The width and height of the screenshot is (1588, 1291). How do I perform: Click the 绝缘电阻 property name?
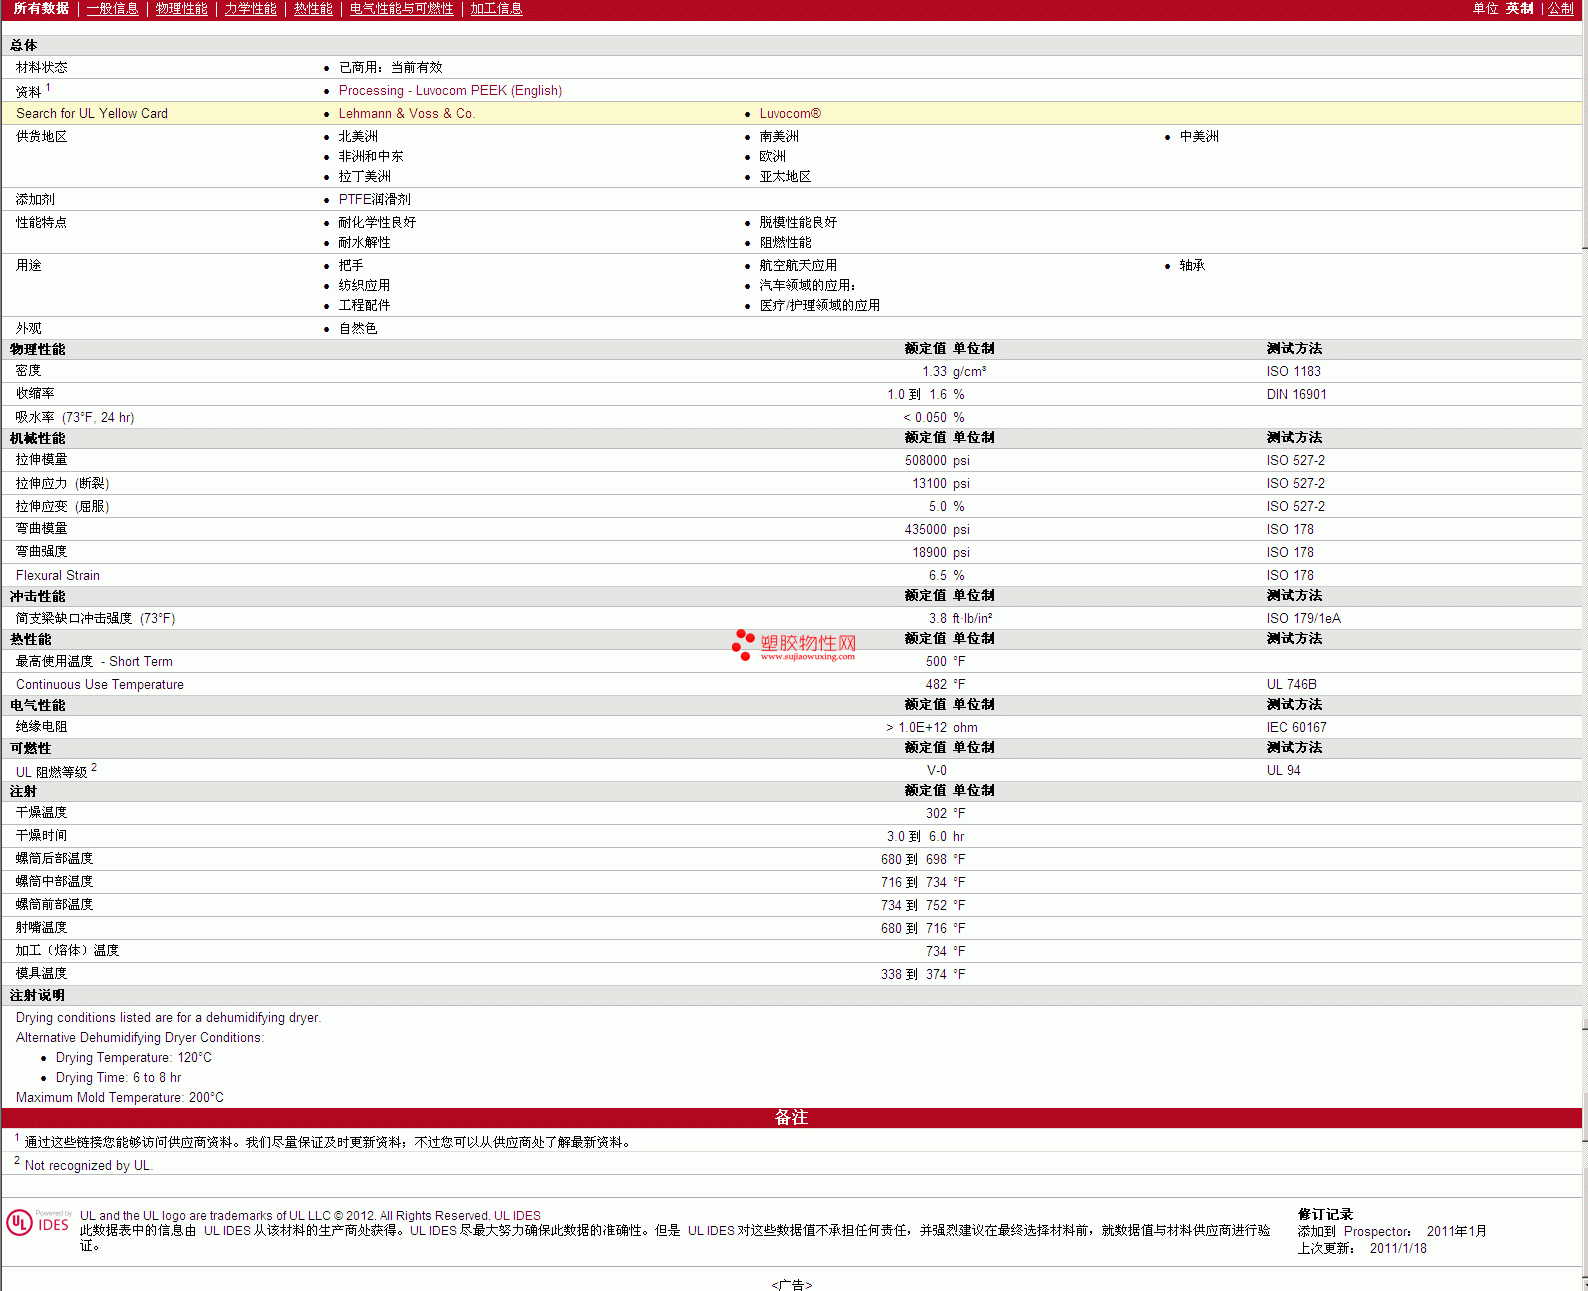point(41,727)
